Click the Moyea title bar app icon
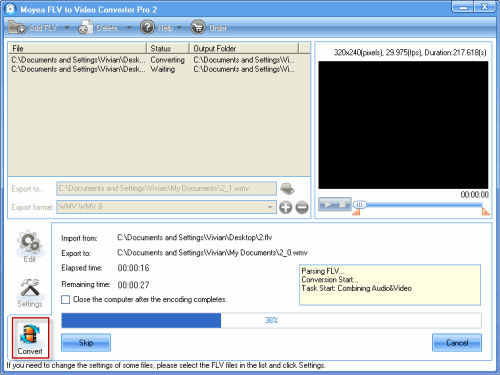The width and height of the screenshot is (500, 375). 10,9
